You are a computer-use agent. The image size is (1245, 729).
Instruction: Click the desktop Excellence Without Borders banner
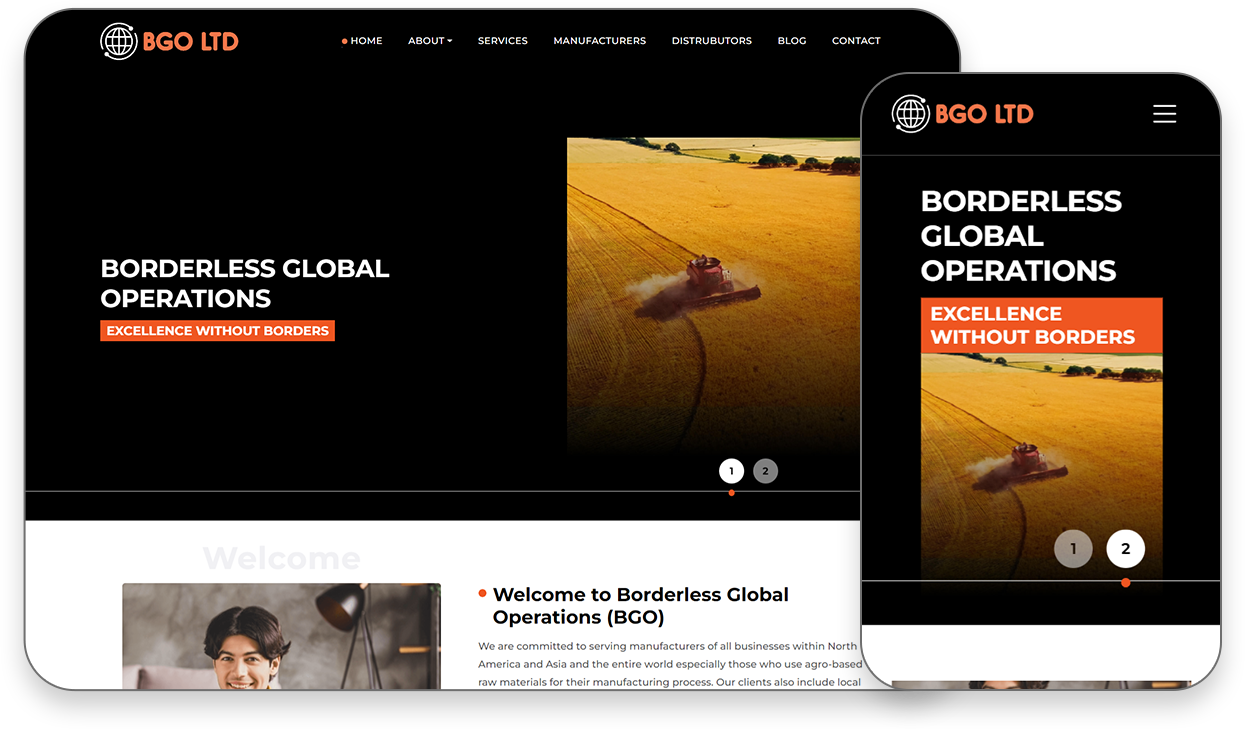pos(217,331)
